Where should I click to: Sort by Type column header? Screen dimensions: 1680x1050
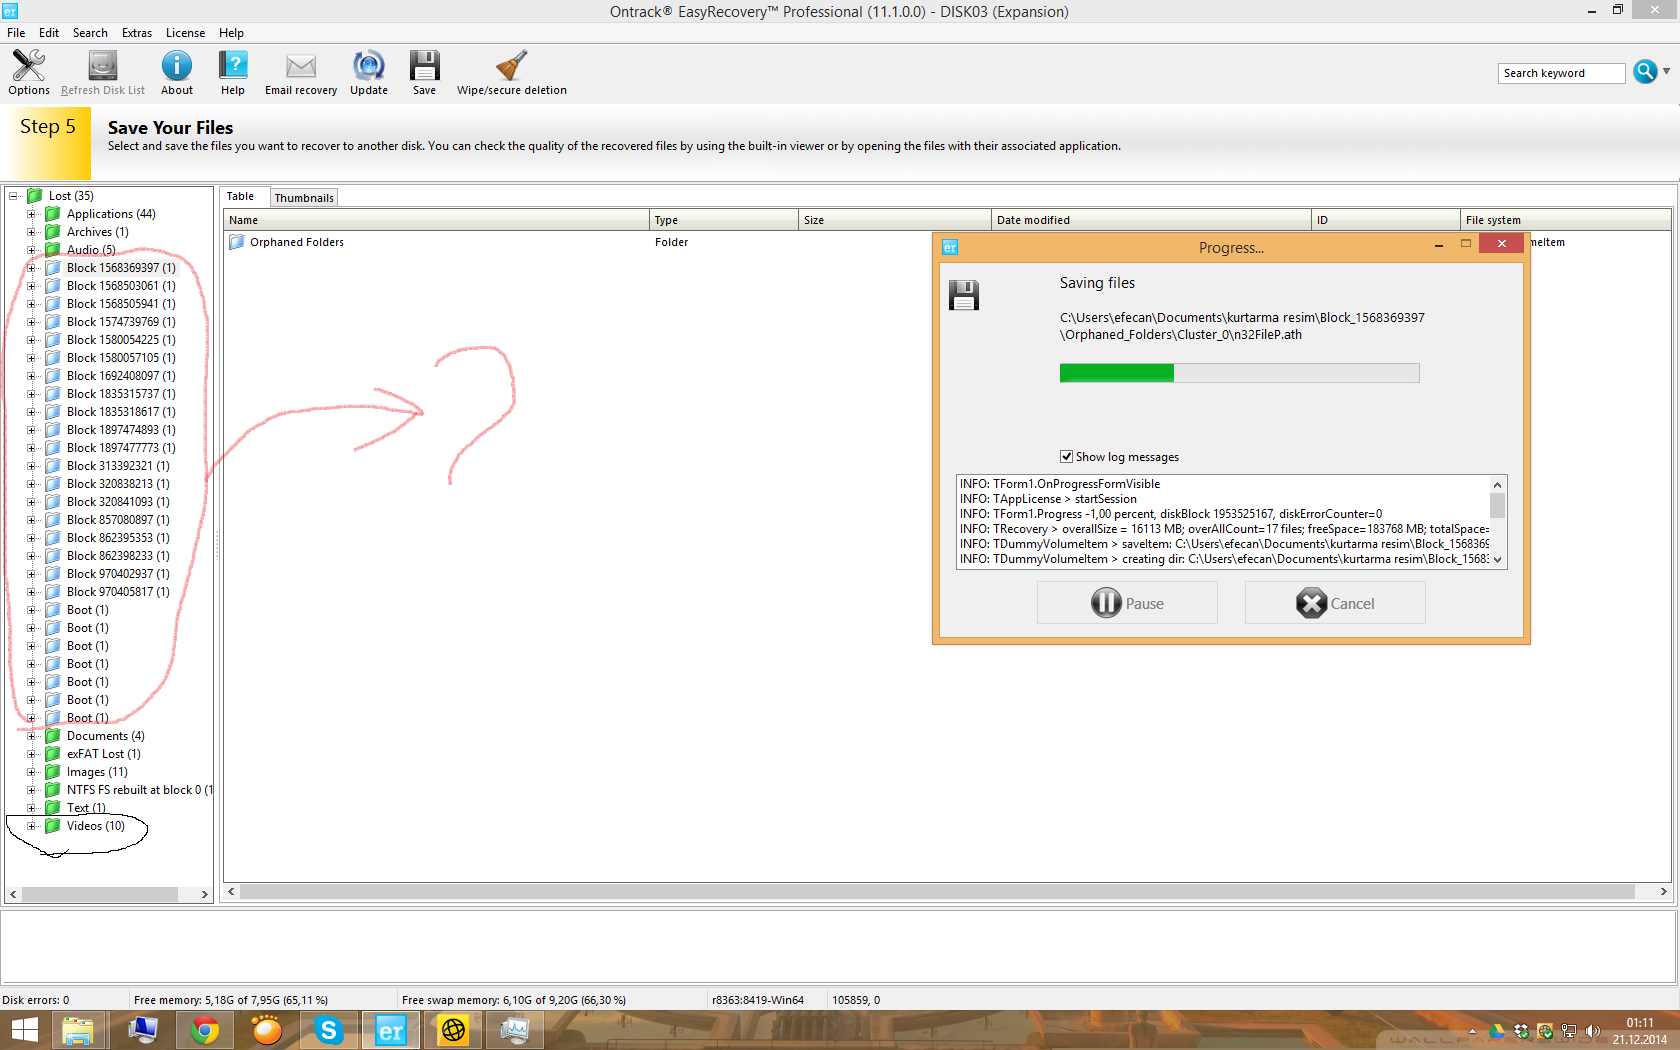pos(724,220)
